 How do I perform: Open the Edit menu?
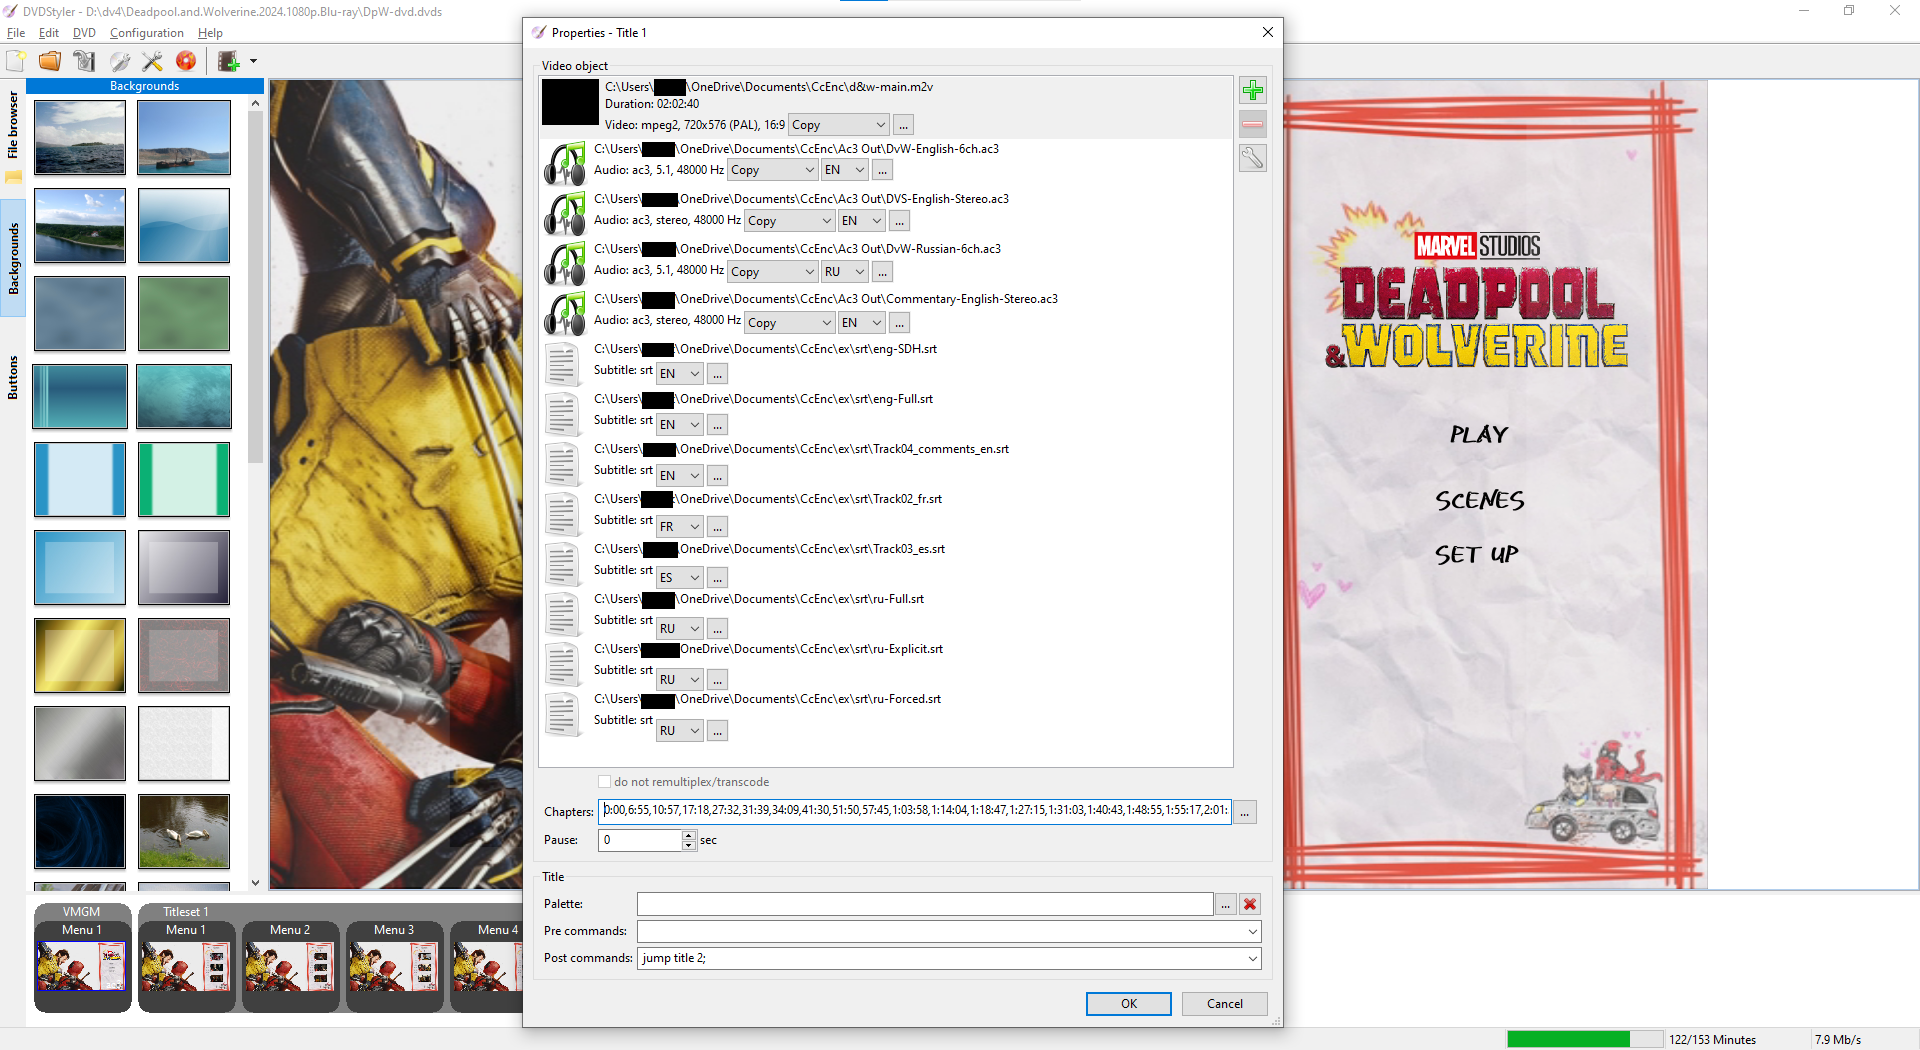click(49, 33)
